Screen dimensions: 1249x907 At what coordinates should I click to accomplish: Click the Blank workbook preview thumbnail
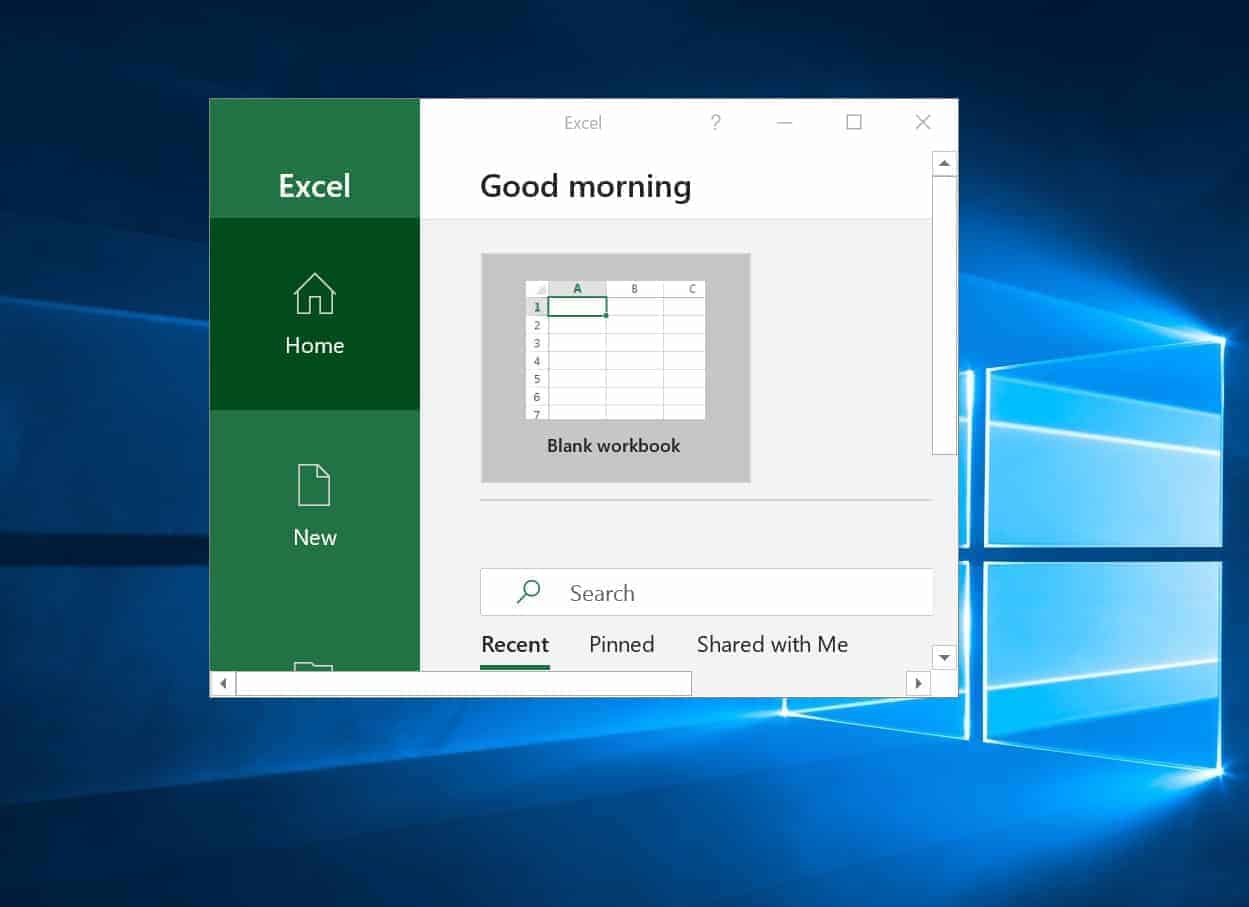point(614,350)
